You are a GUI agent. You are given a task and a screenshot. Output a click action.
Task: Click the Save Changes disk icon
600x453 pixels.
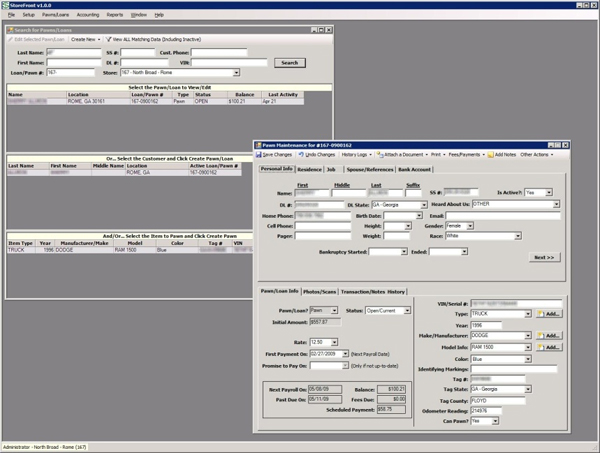pyautogui.click(x=259, y=155)
